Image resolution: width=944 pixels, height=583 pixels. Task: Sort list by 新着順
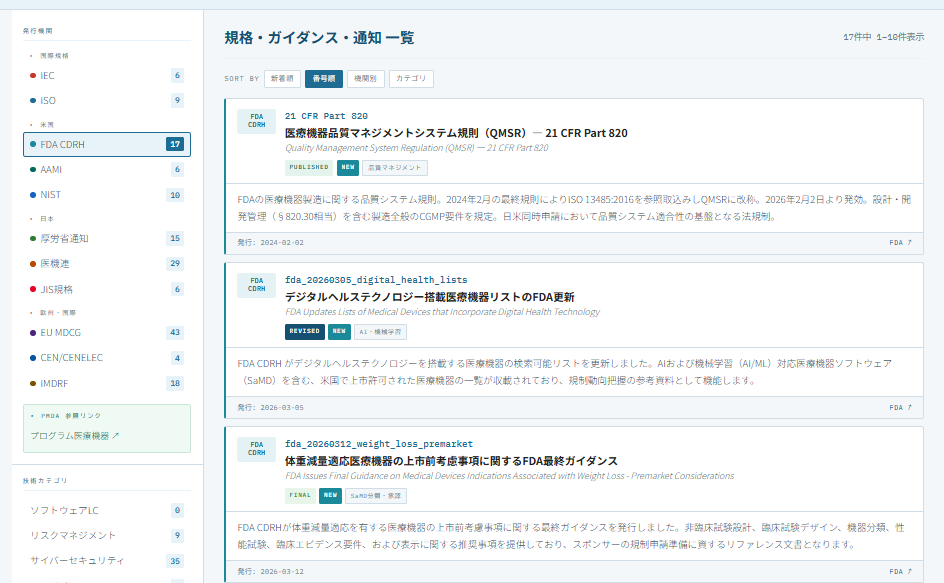point(282,79)
